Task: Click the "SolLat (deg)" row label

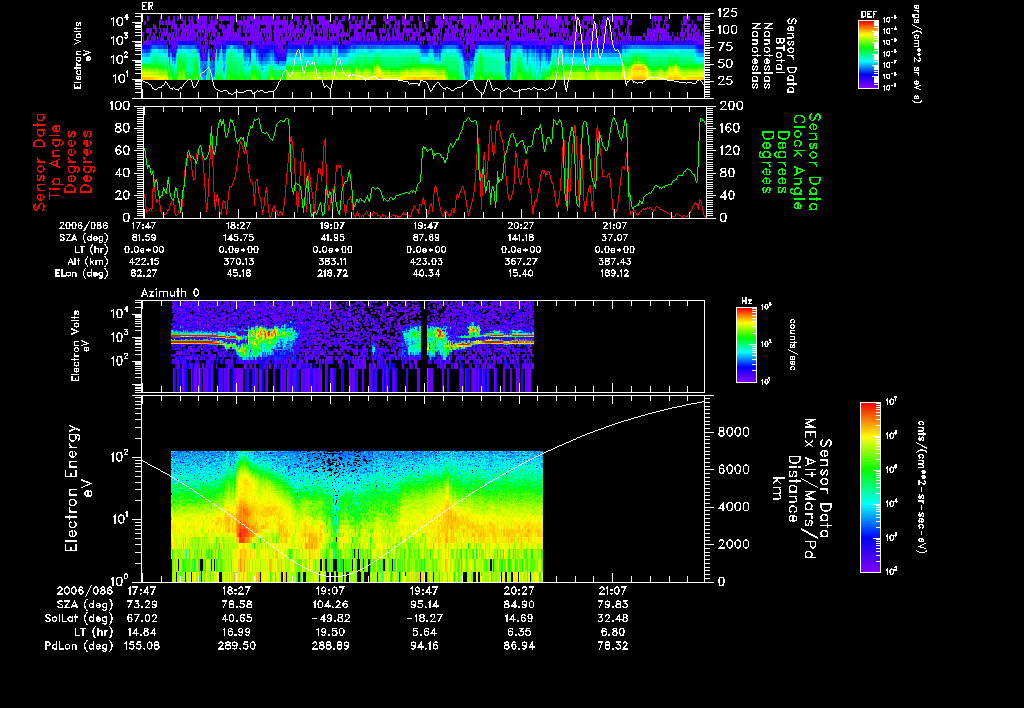Action: pyautogui.click(x=79, y=618)
